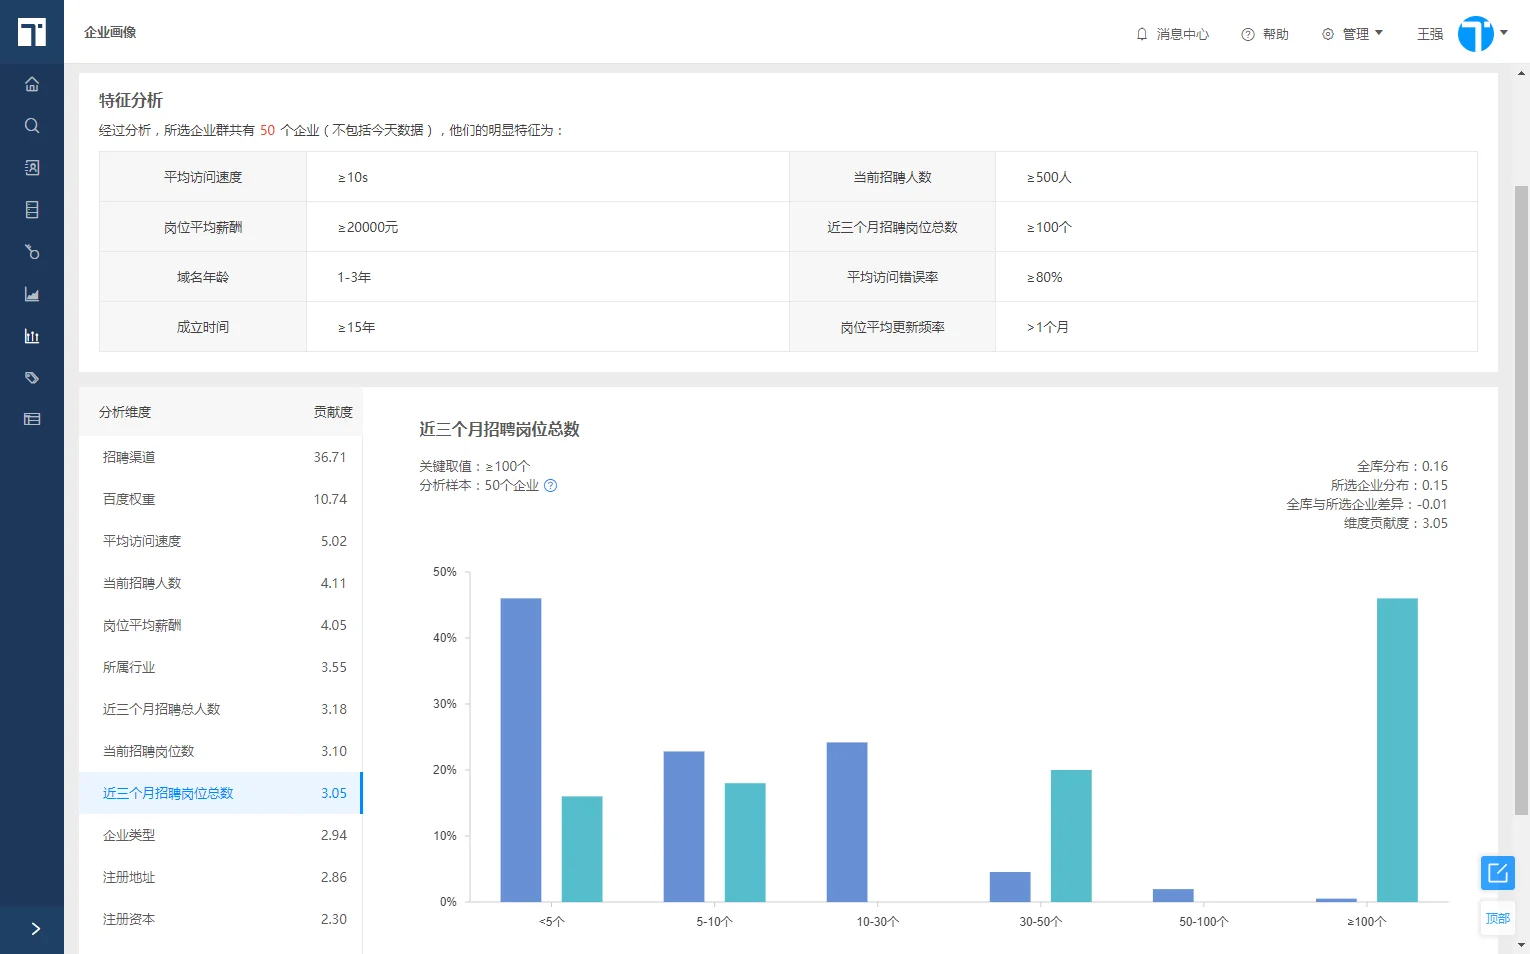1530x954 pixels.
Task: Open the document list icon in sidebar
Action: [32, 209]
